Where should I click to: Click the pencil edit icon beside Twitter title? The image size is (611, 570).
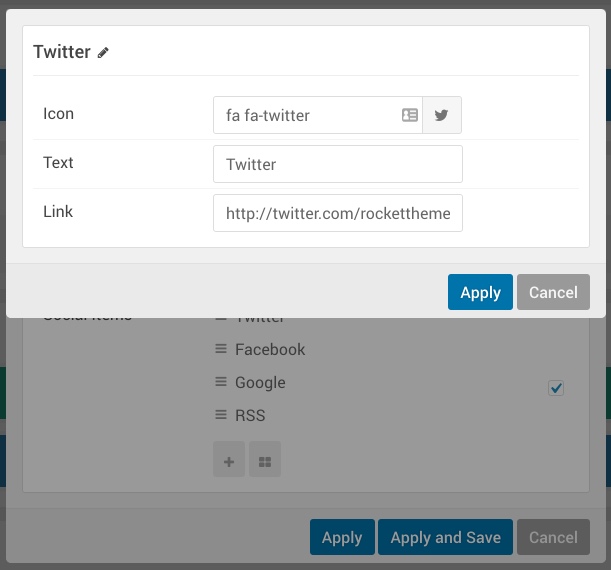pyautogui.click(x=104, y=53)
